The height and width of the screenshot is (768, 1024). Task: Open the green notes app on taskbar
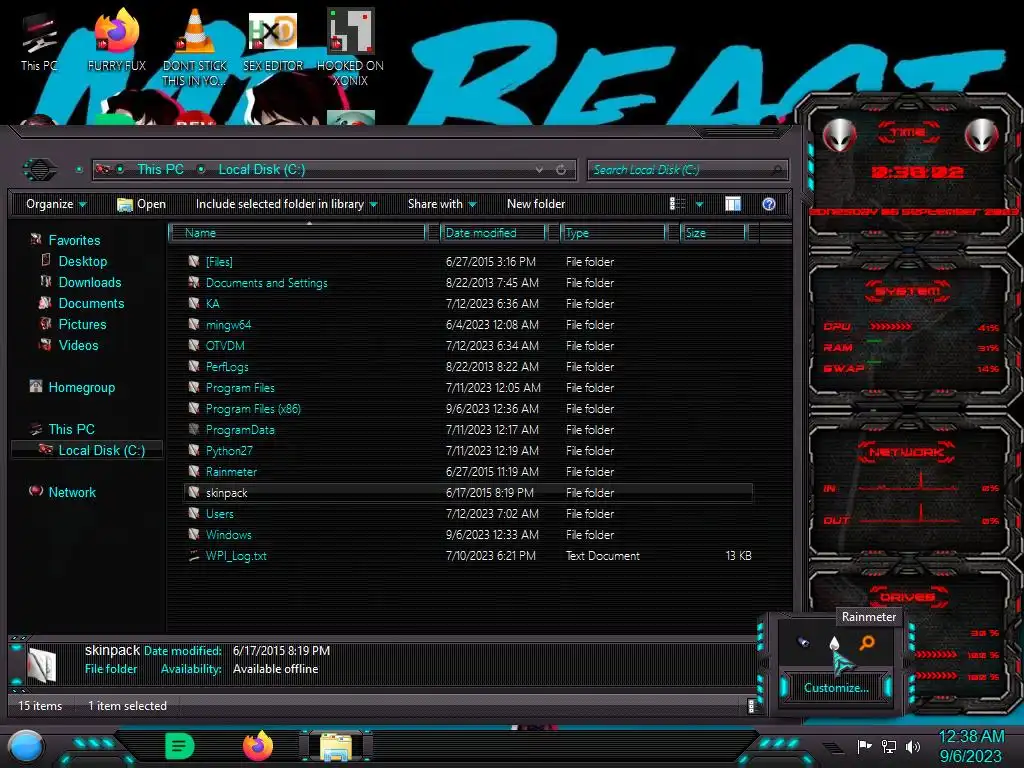click(x=180, y=746)
